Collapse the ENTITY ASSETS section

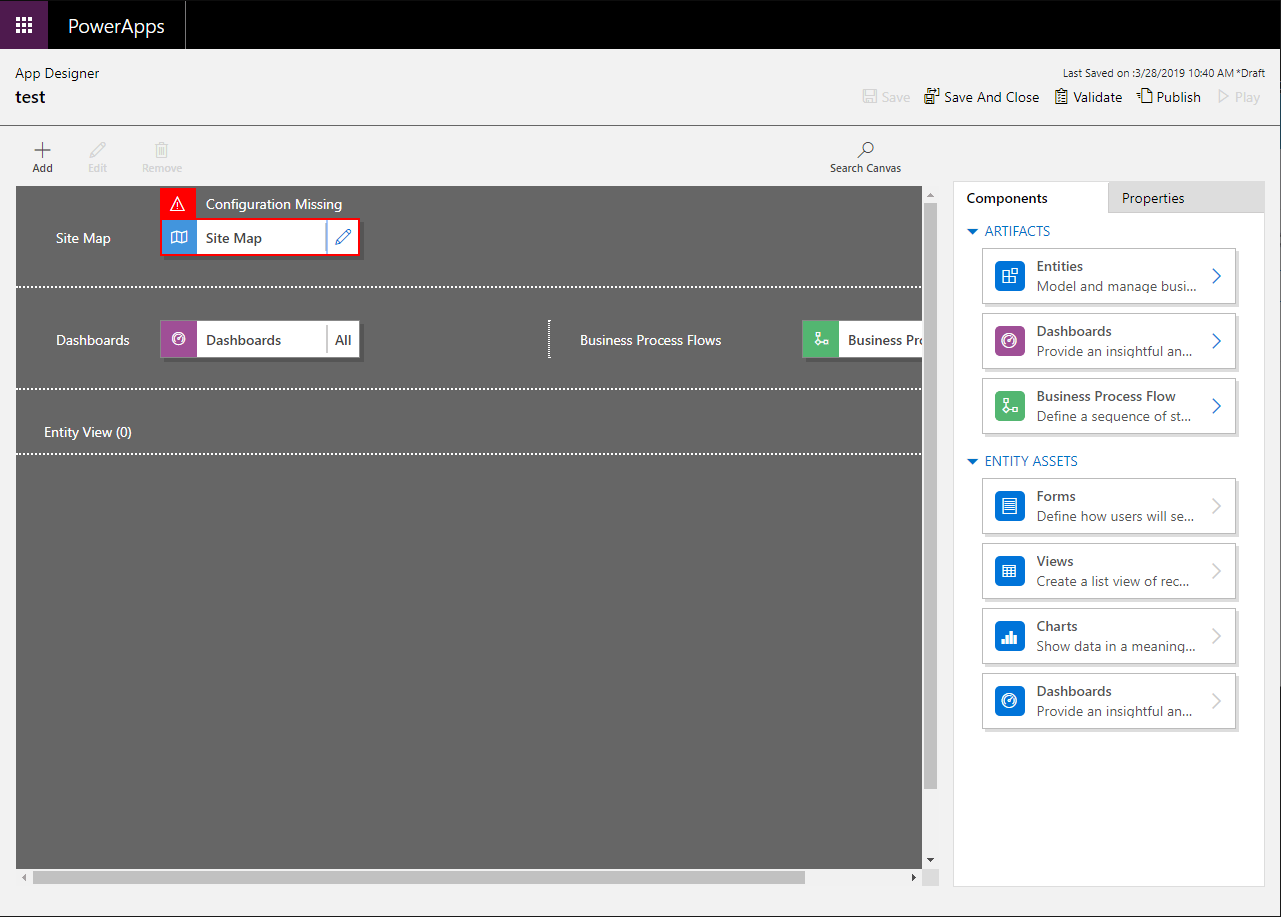pos(973,461)
